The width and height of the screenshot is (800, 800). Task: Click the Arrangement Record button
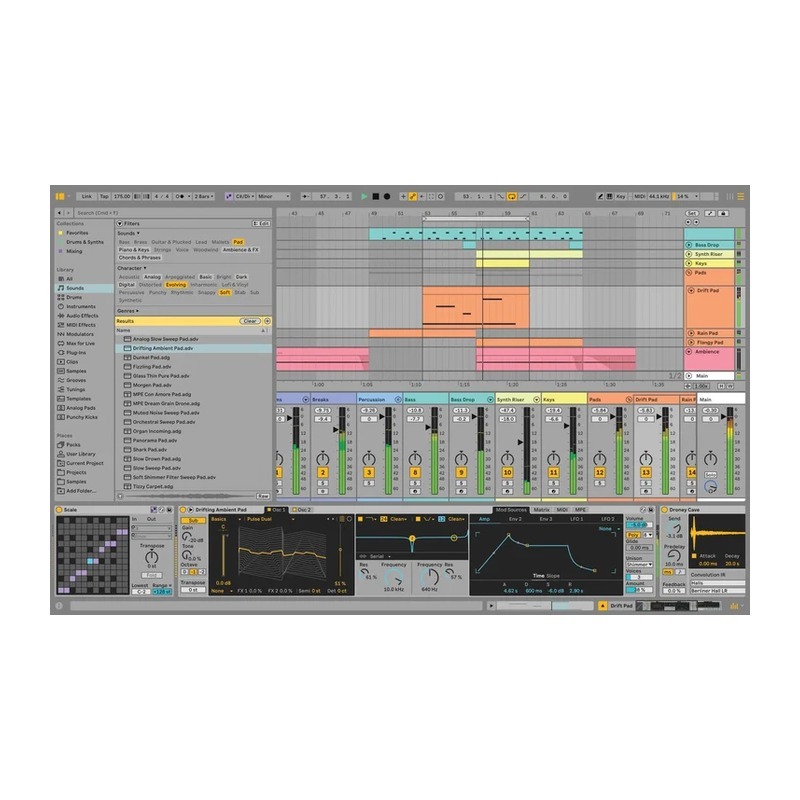point(387,196)
